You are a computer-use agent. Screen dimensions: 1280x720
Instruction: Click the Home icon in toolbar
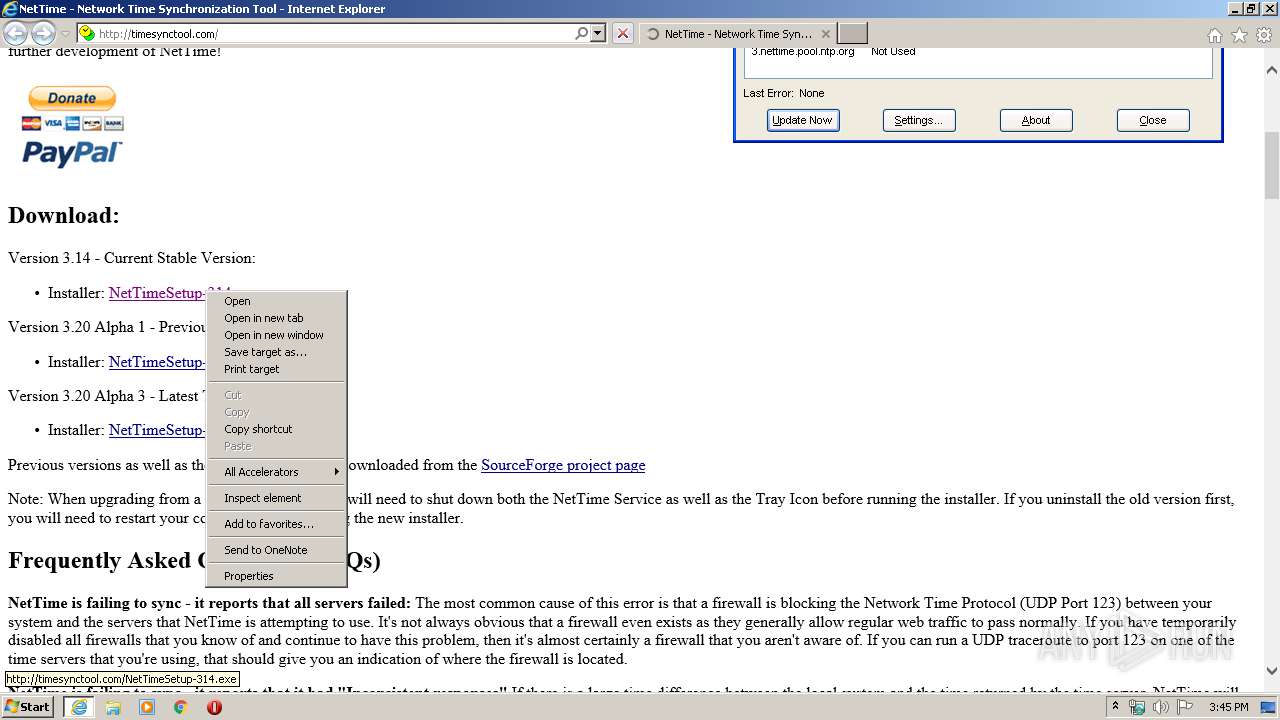pyautogui.click(x=1215, y=35)
